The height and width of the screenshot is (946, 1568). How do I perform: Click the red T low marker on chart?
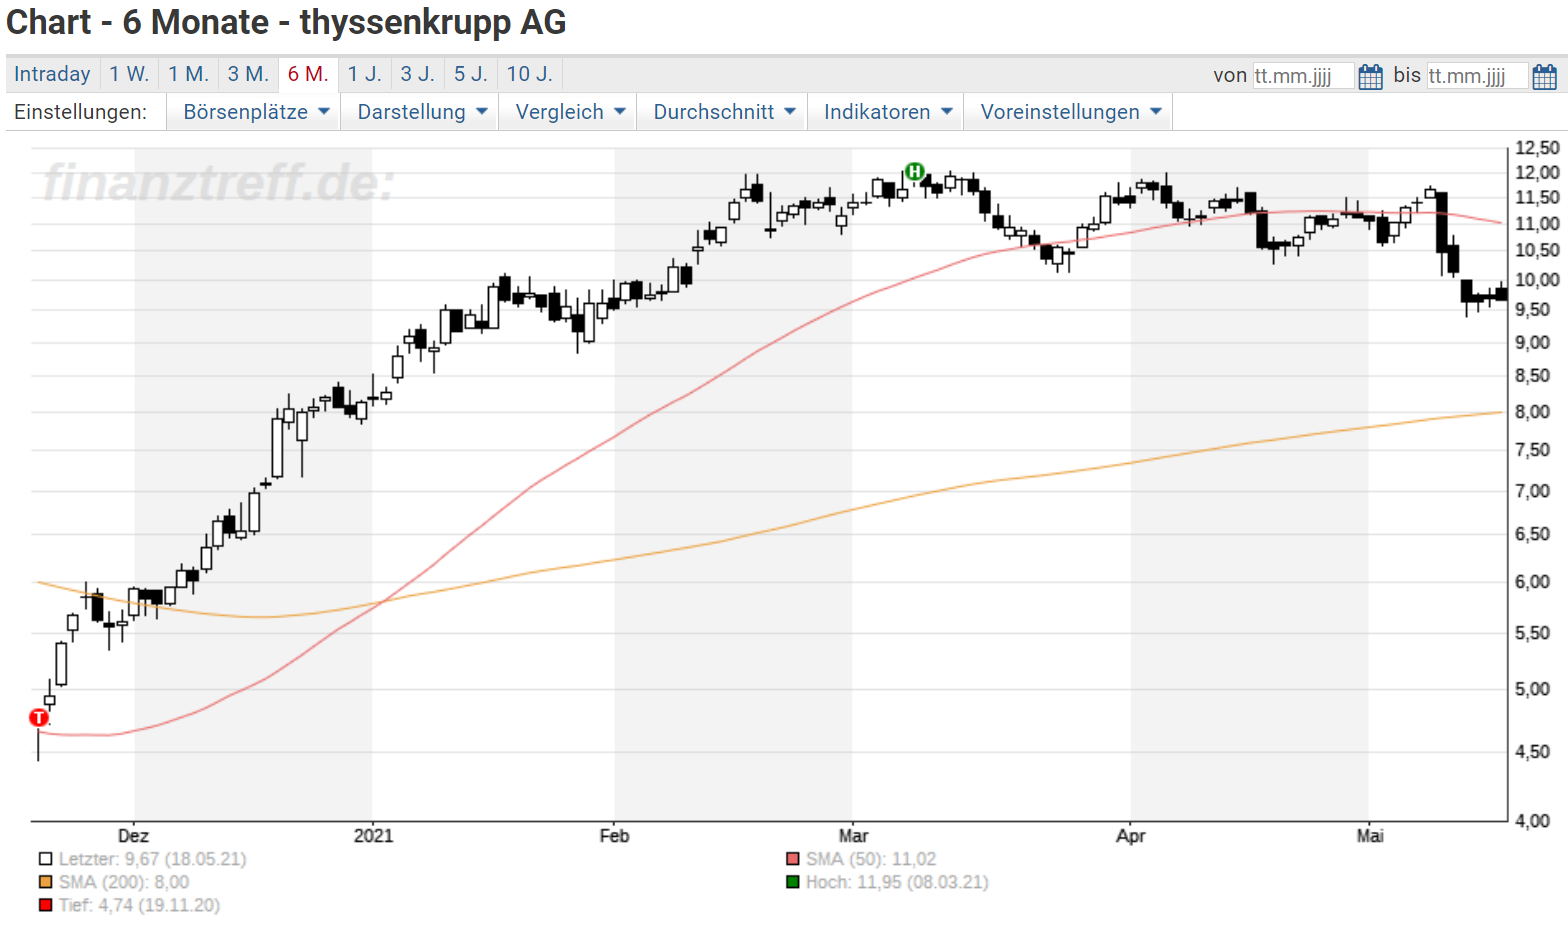point(39,717)
